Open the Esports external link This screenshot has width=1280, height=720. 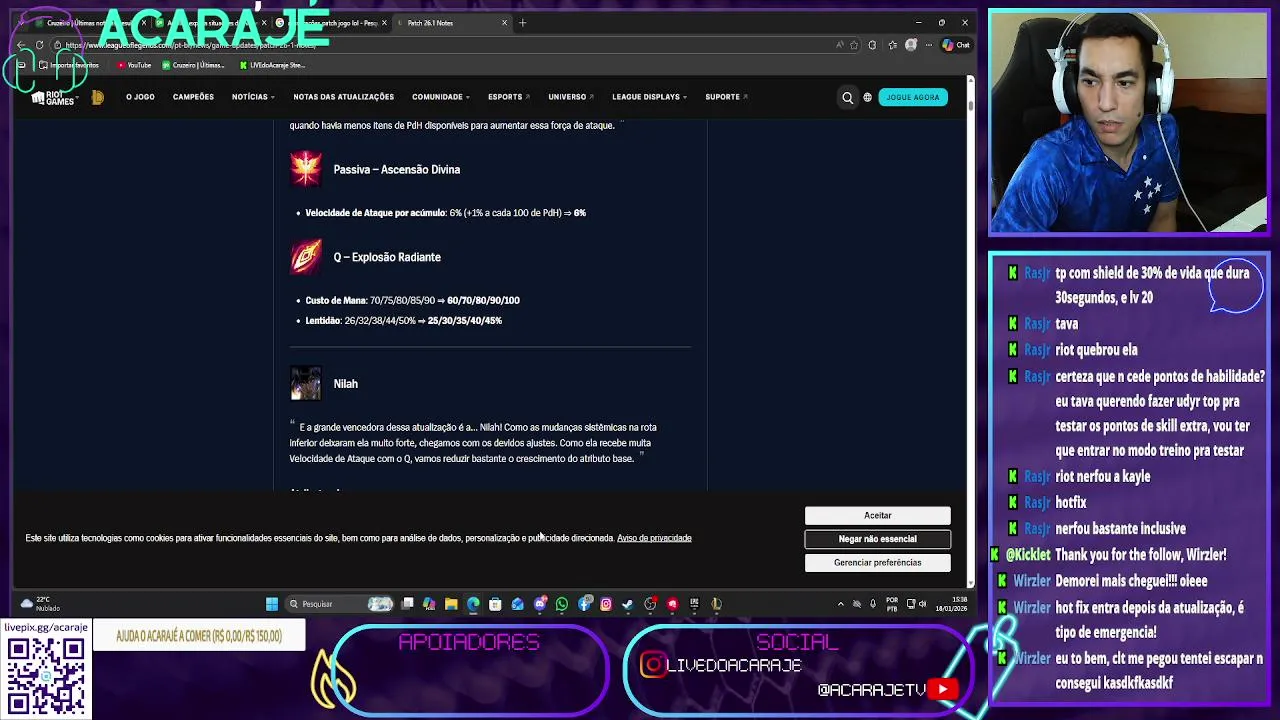(508, 97)
